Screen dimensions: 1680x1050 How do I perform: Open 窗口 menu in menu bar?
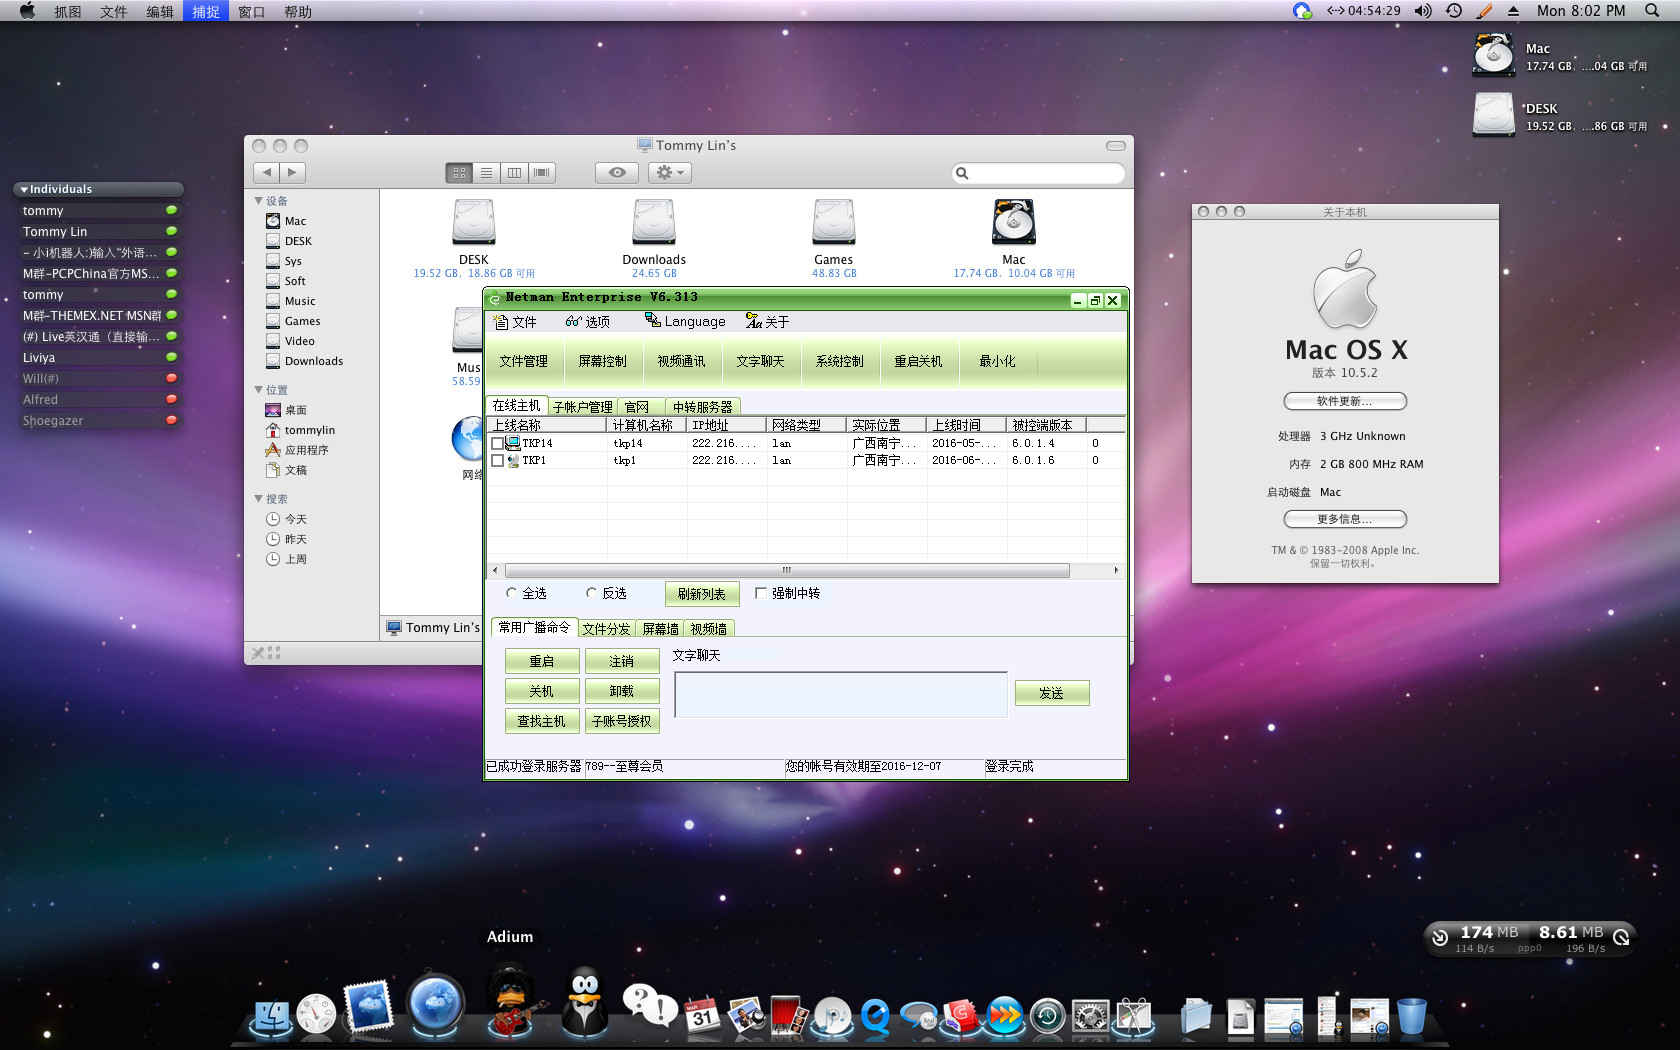(x=251, y=11)
